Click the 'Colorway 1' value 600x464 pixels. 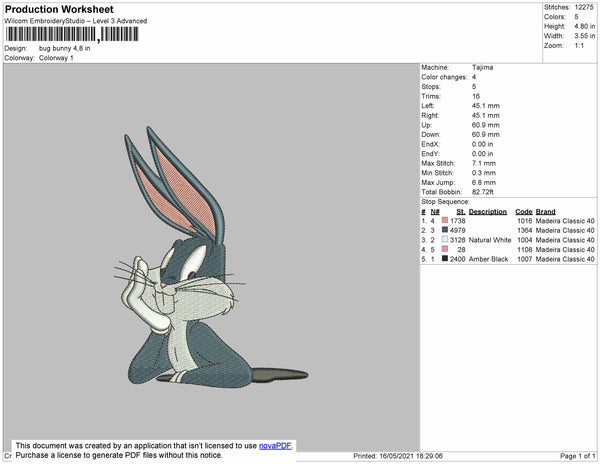click(x=56, y=58)
